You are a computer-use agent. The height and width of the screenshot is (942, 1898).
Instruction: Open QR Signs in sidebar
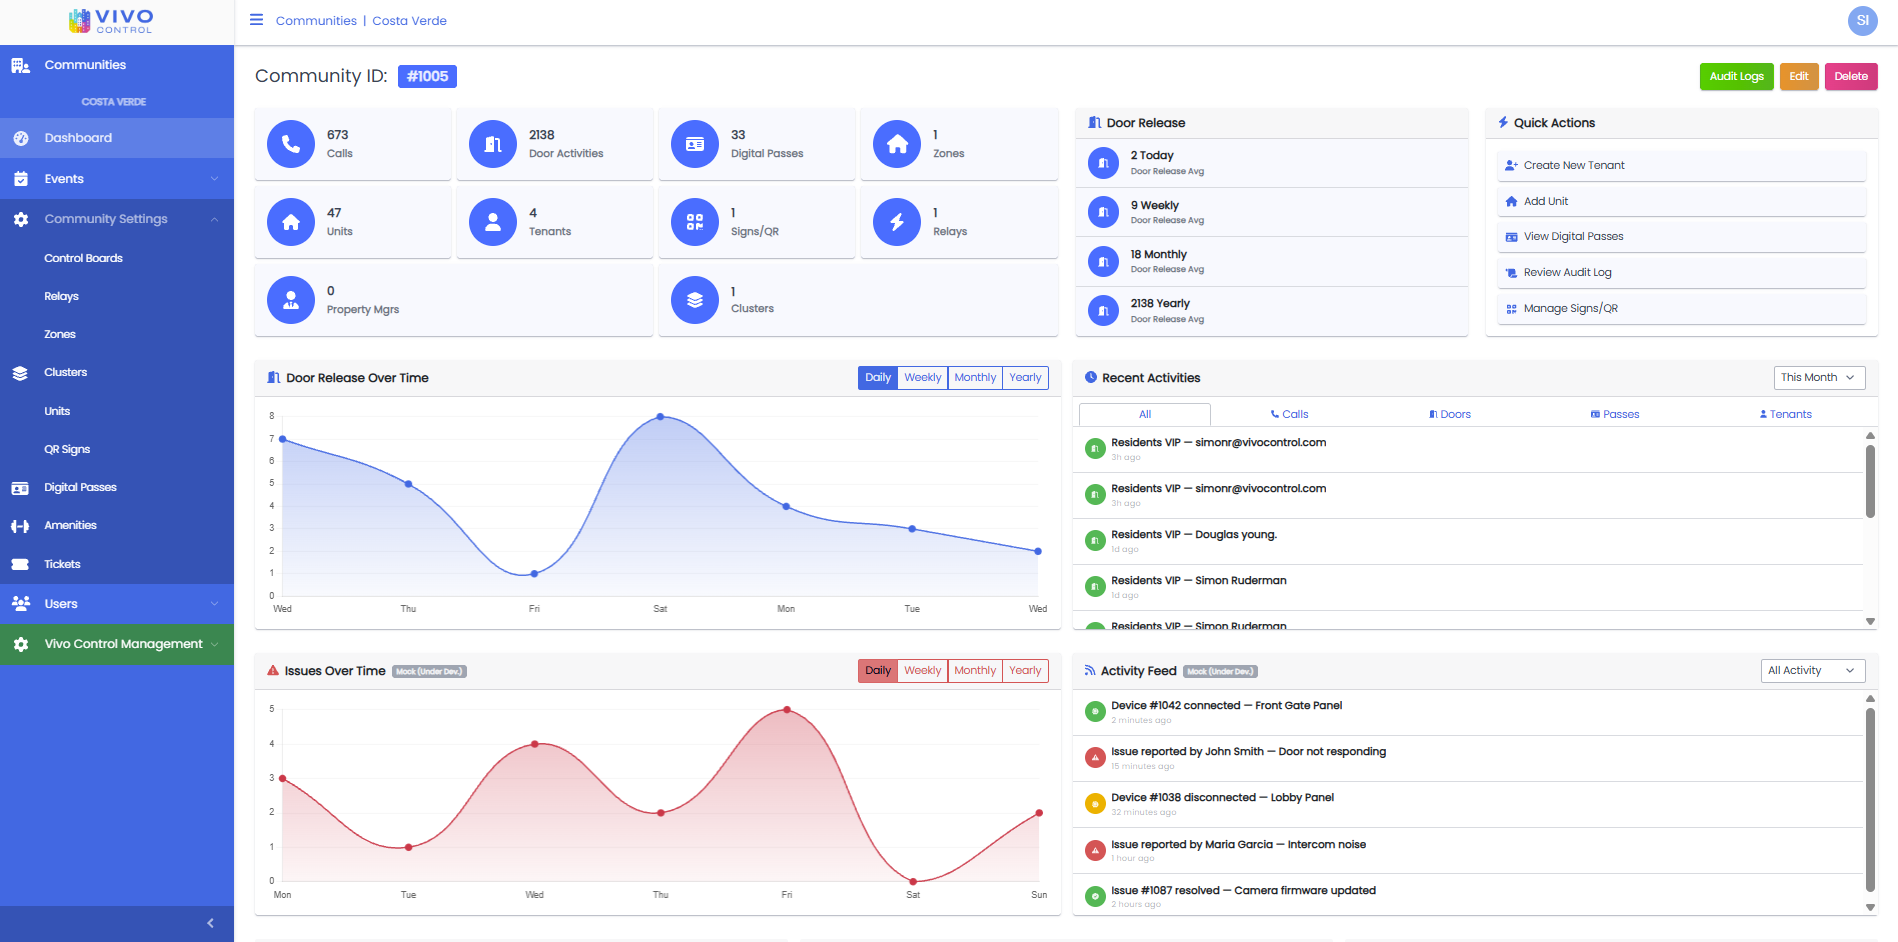click(x=67, y=449)
